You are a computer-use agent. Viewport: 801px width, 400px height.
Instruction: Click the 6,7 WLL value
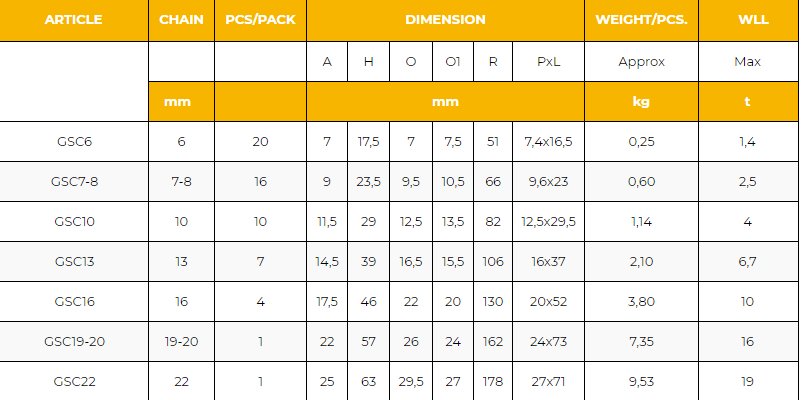747,262
